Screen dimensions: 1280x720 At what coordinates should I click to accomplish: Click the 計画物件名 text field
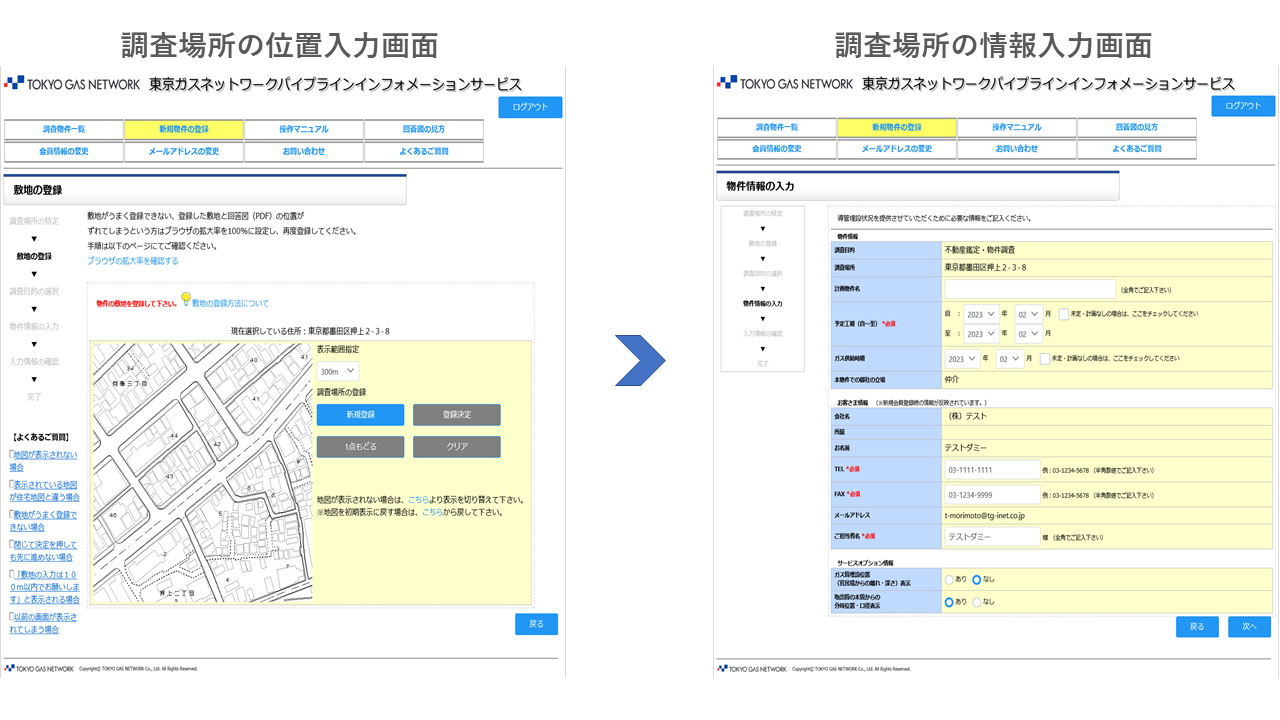pos(1029,289)
